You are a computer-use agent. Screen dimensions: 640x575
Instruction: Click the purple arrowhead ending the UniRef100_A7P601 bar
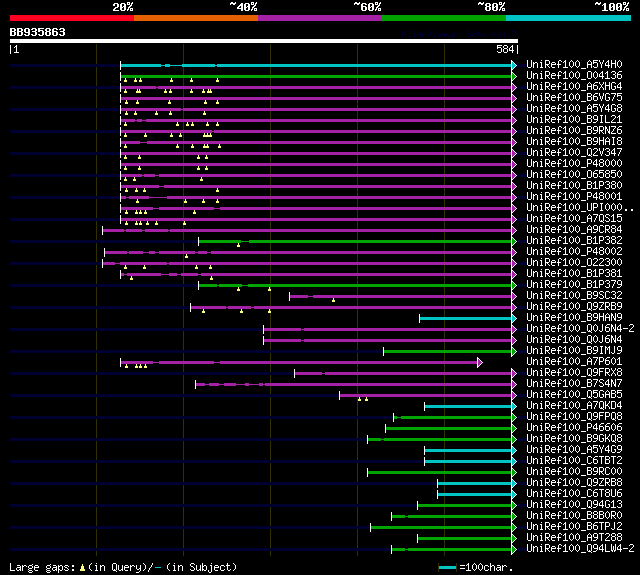(480, 362)
